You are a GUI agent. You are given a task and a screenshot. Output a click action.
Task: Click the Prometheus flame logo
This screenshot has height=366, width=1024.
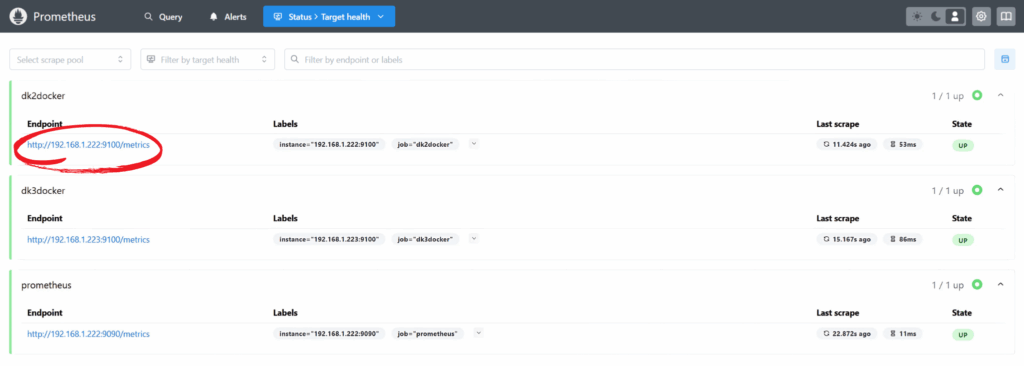18,16
